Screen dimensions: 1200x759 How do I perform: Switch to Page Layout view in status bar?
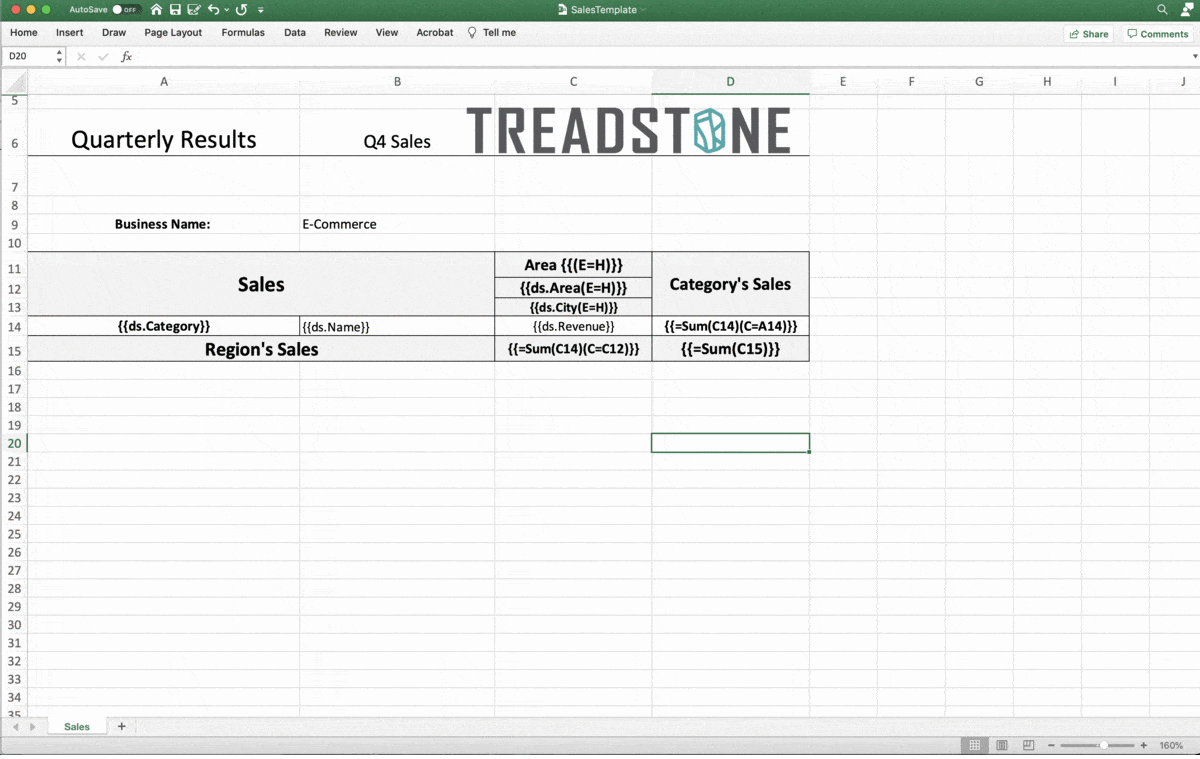point(1001,745)
